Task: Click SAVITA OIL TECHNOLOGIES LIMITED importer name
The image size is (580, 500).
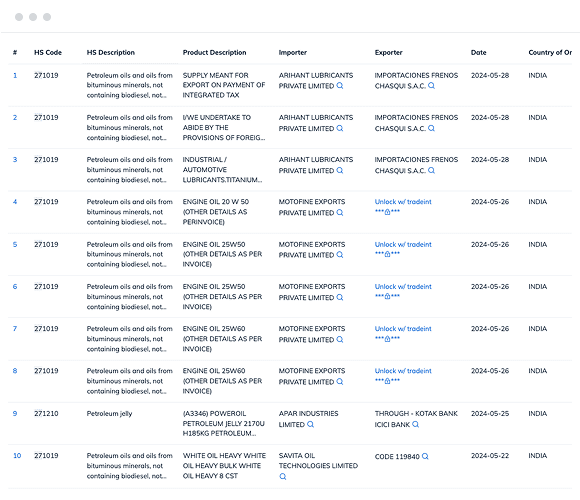Action: tap(318, 460)
